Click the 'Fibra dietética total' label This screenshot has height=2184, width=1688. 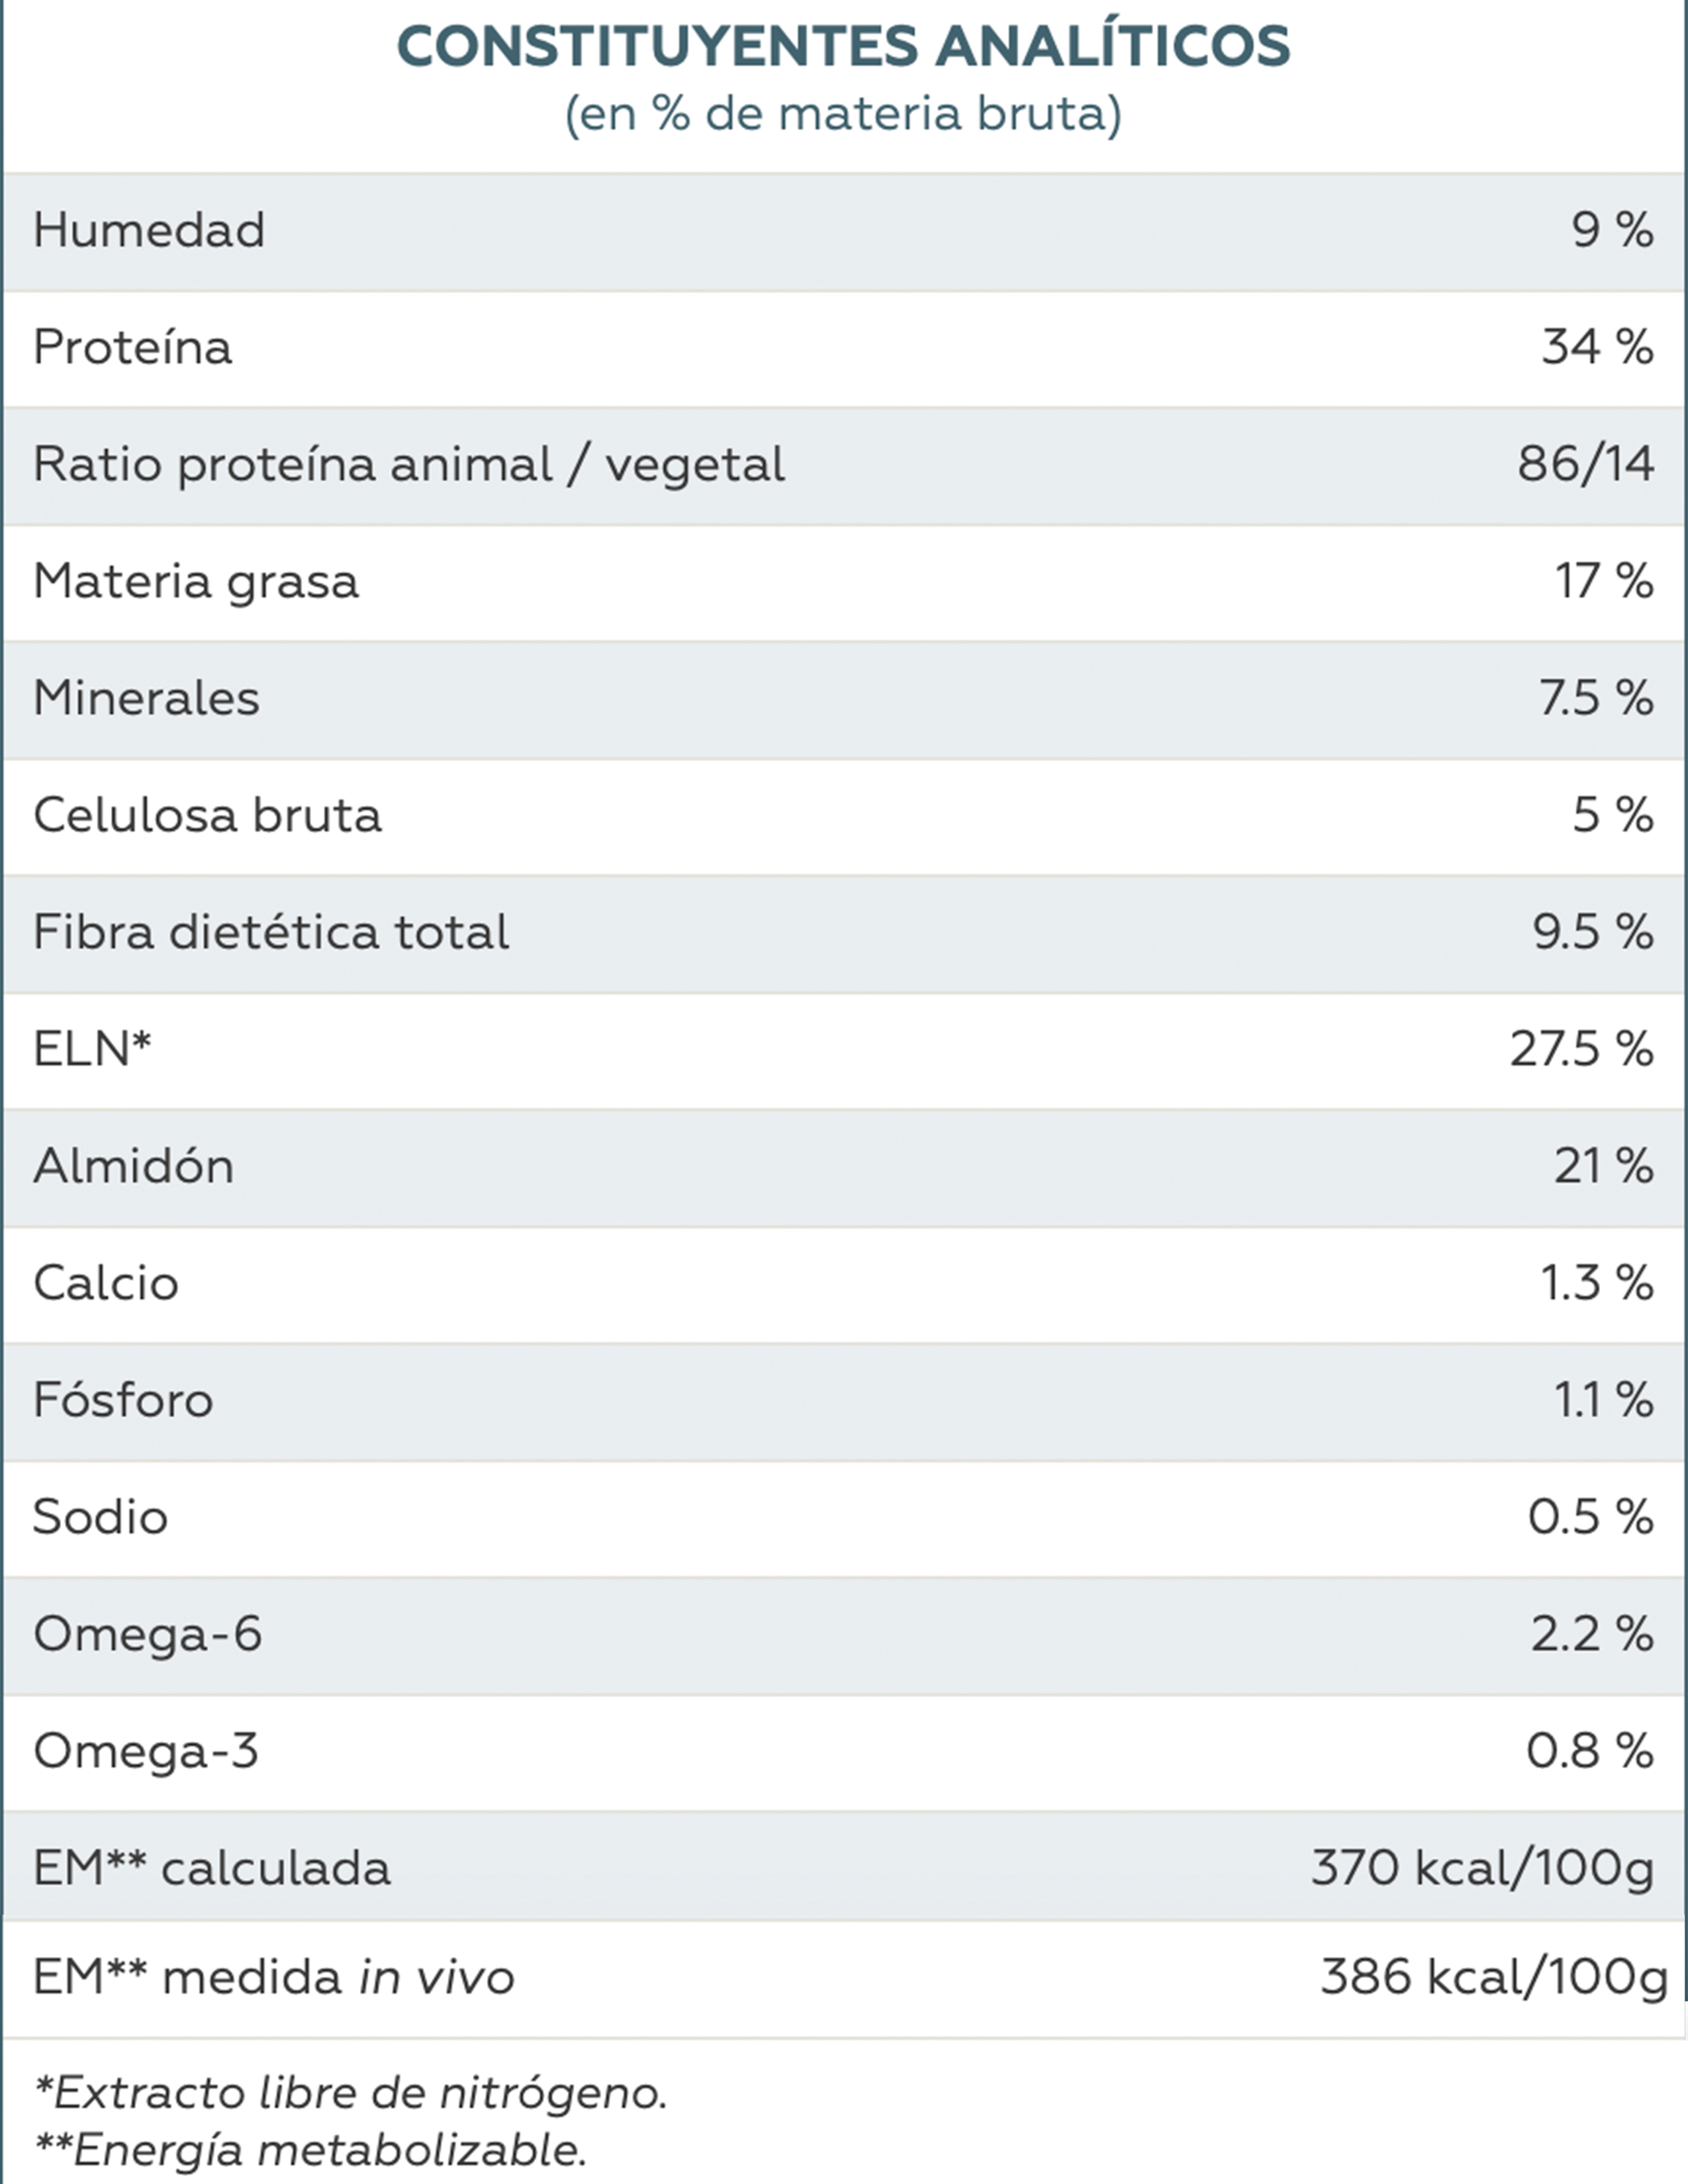click(271, 932)
